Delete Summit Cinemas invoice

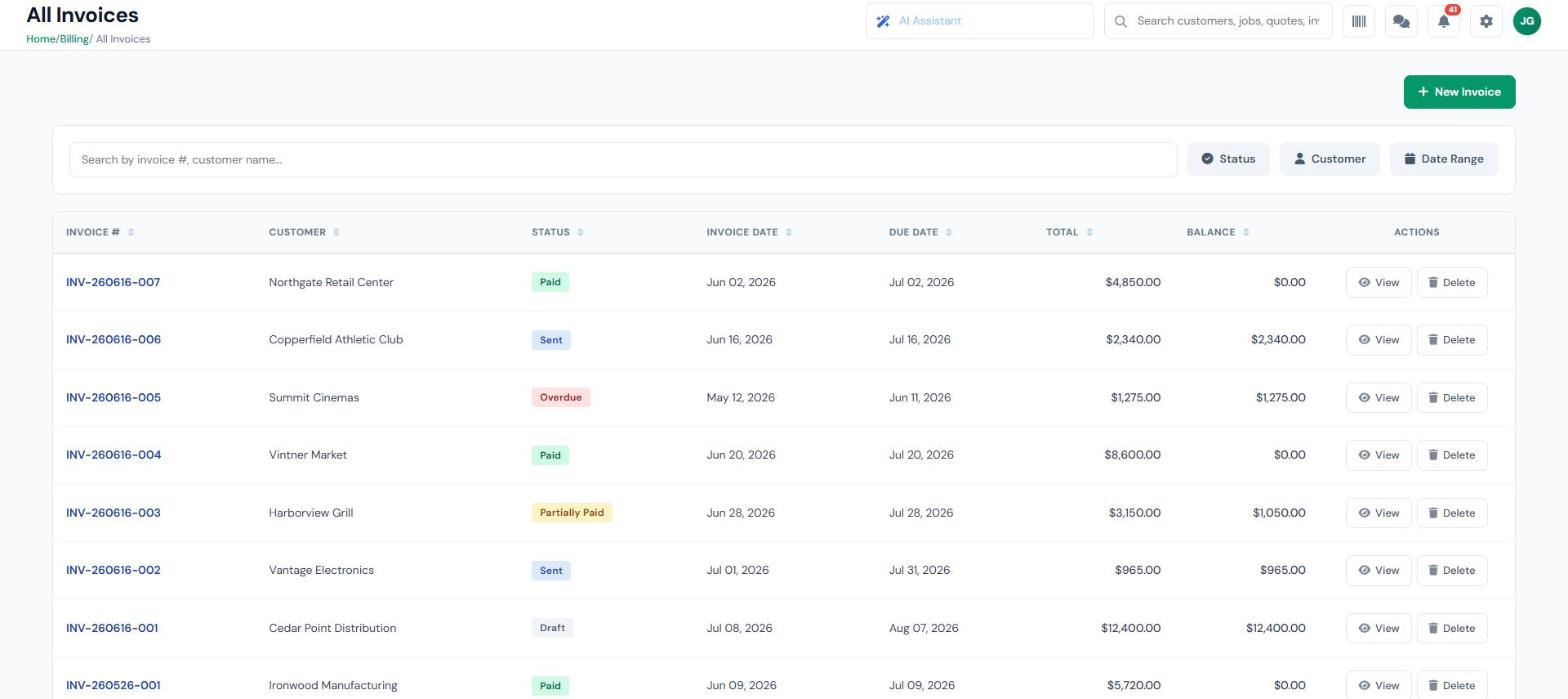click(1452, 398)
